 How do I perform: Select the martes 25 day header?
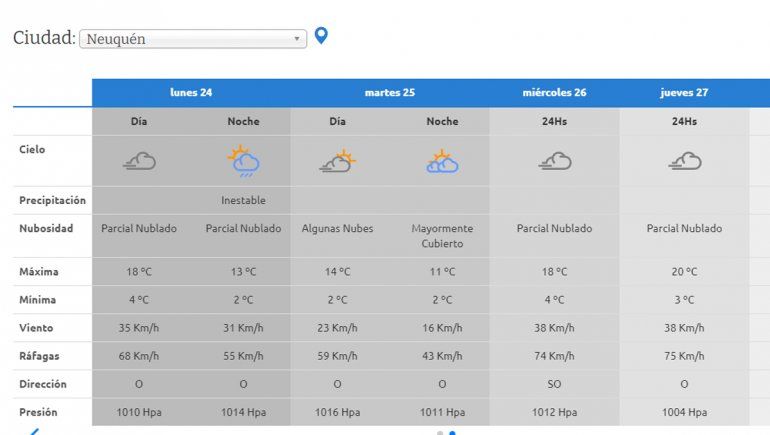[390, 93]
